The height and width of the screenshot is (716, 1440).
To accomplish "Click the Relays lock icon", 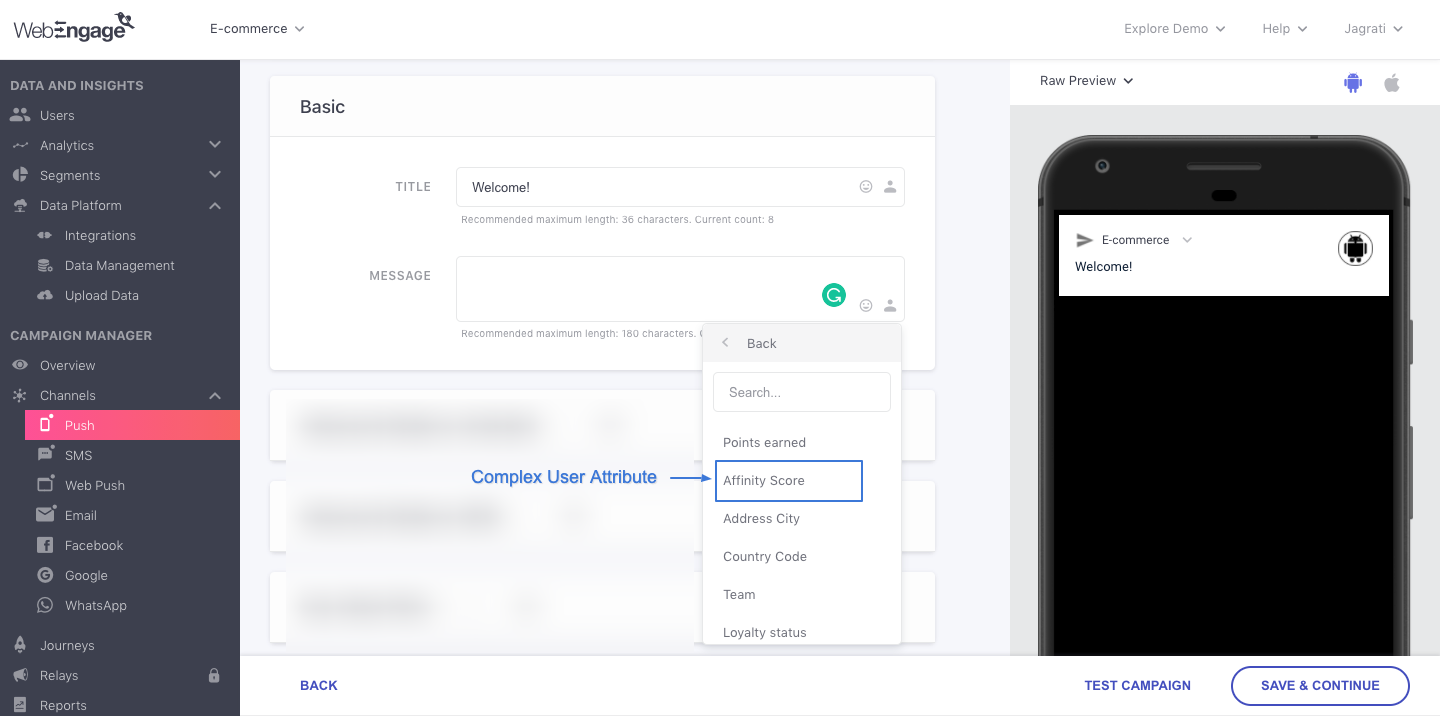I will [x=214, y=675].
